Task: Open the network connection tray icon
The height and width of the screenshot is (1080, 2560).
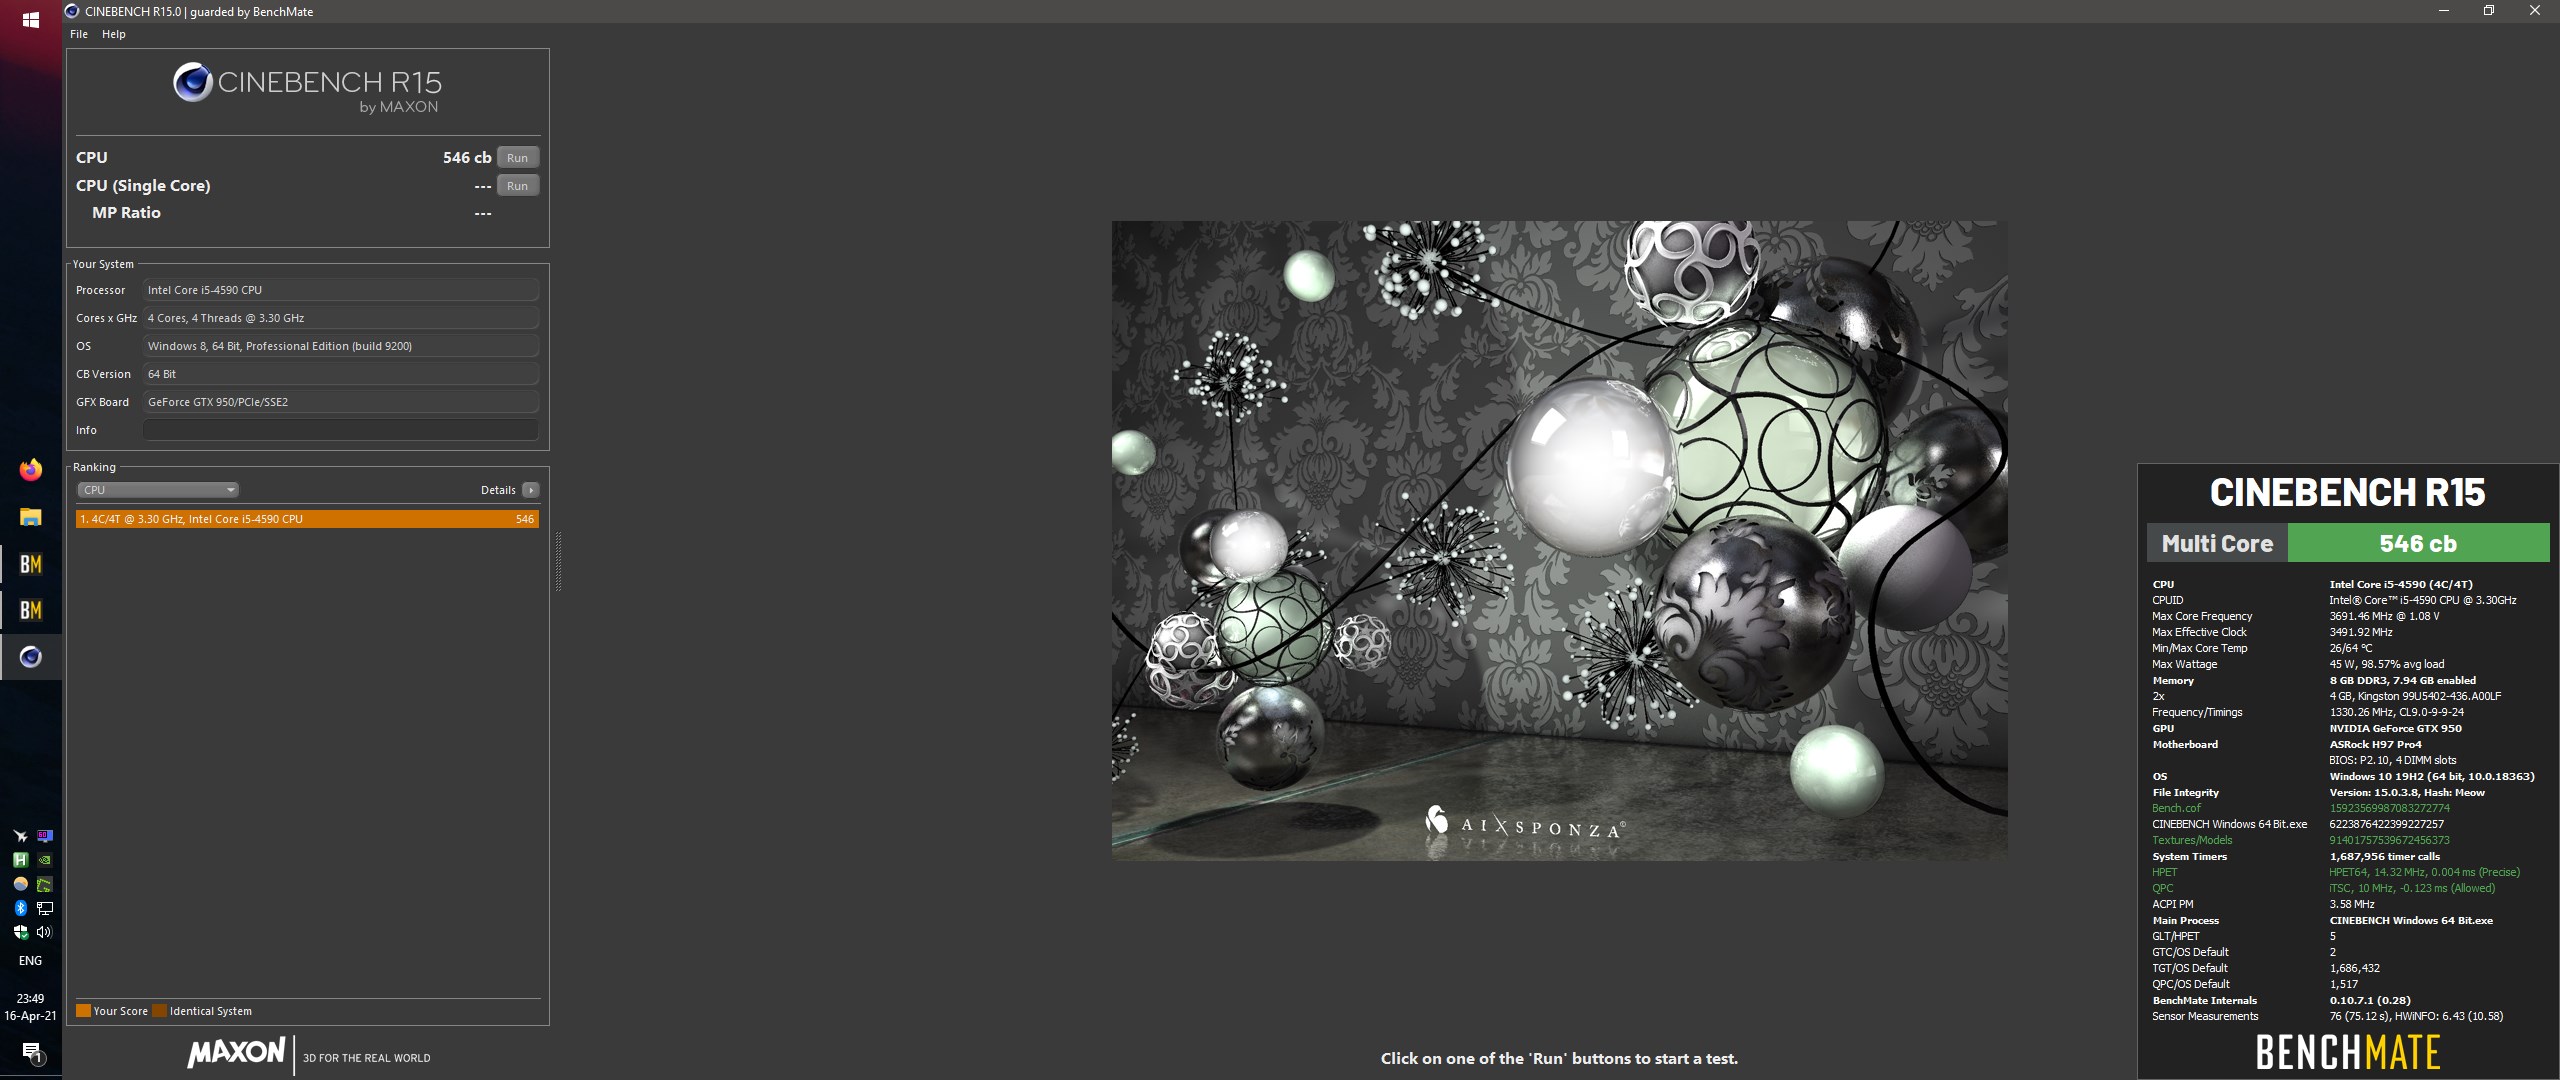Action: pos(44,908)
